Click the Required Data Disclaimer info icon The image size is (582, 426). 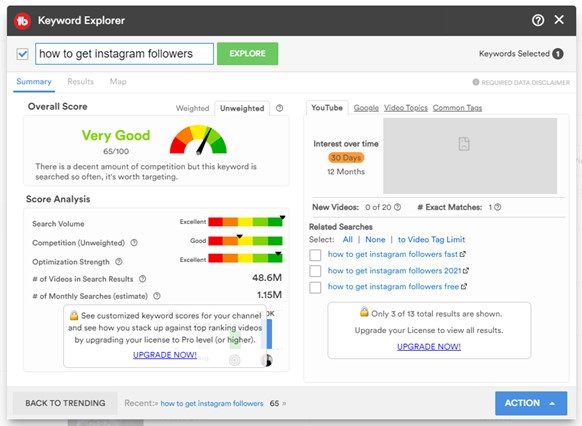(475, 82)
